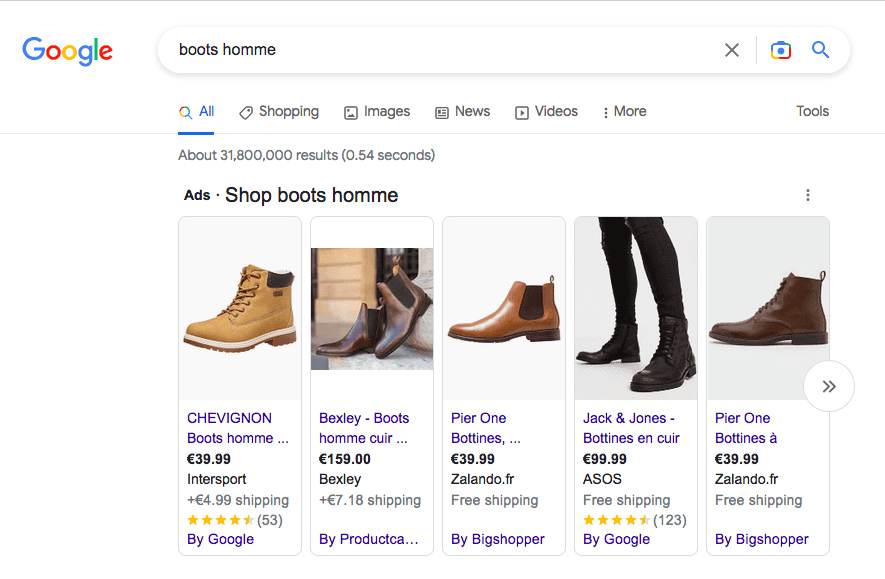Screen dimensions: 885x579
Task: Click the €99.99 price
Action: pos(604,459)
